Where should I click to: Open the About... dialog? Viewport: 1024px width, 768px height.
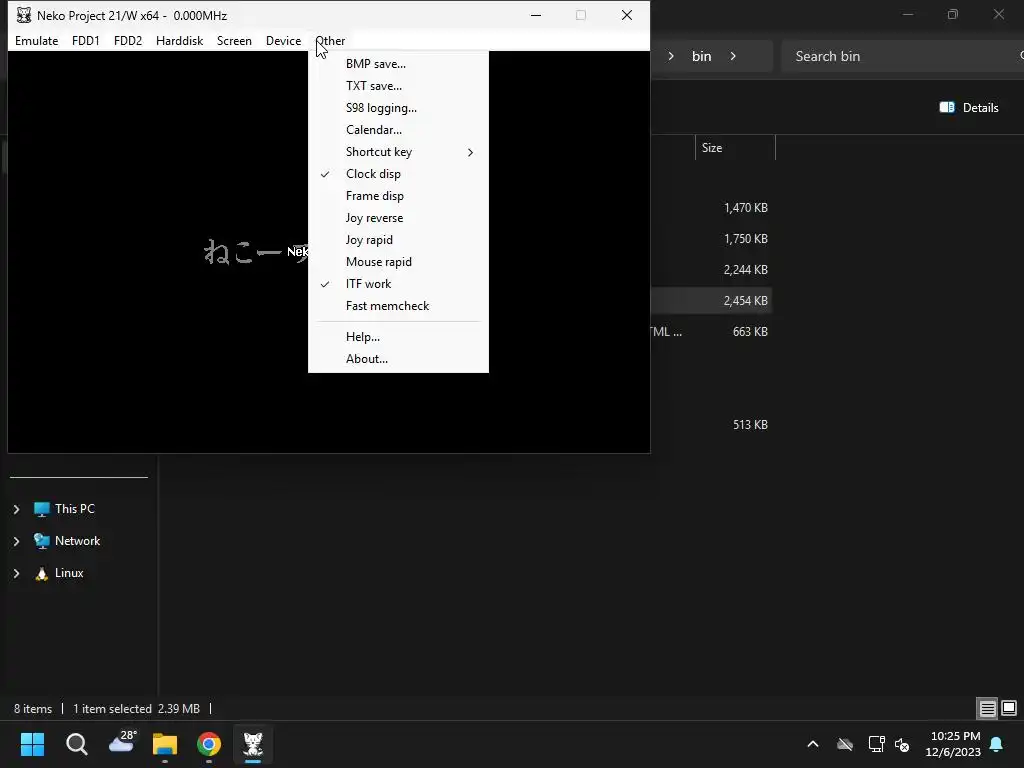(398, 359)
